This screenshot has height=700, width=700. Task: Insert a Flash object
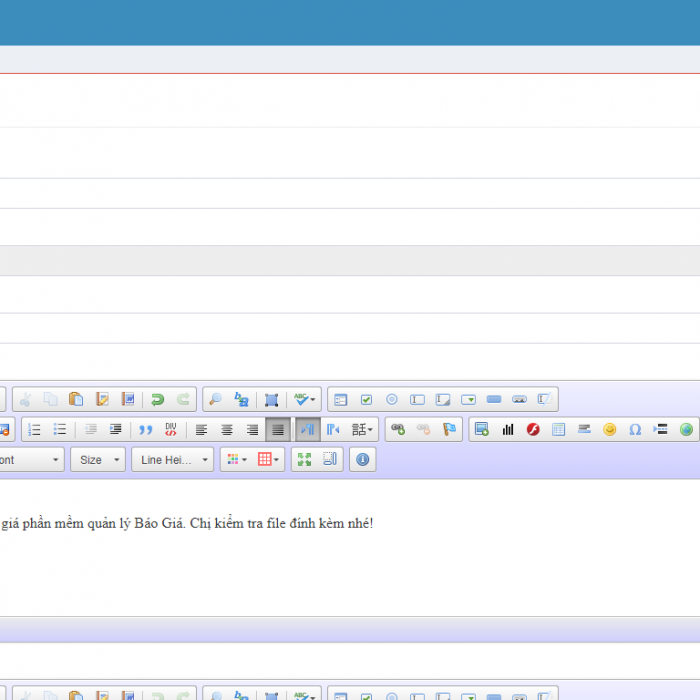(533, 430)
